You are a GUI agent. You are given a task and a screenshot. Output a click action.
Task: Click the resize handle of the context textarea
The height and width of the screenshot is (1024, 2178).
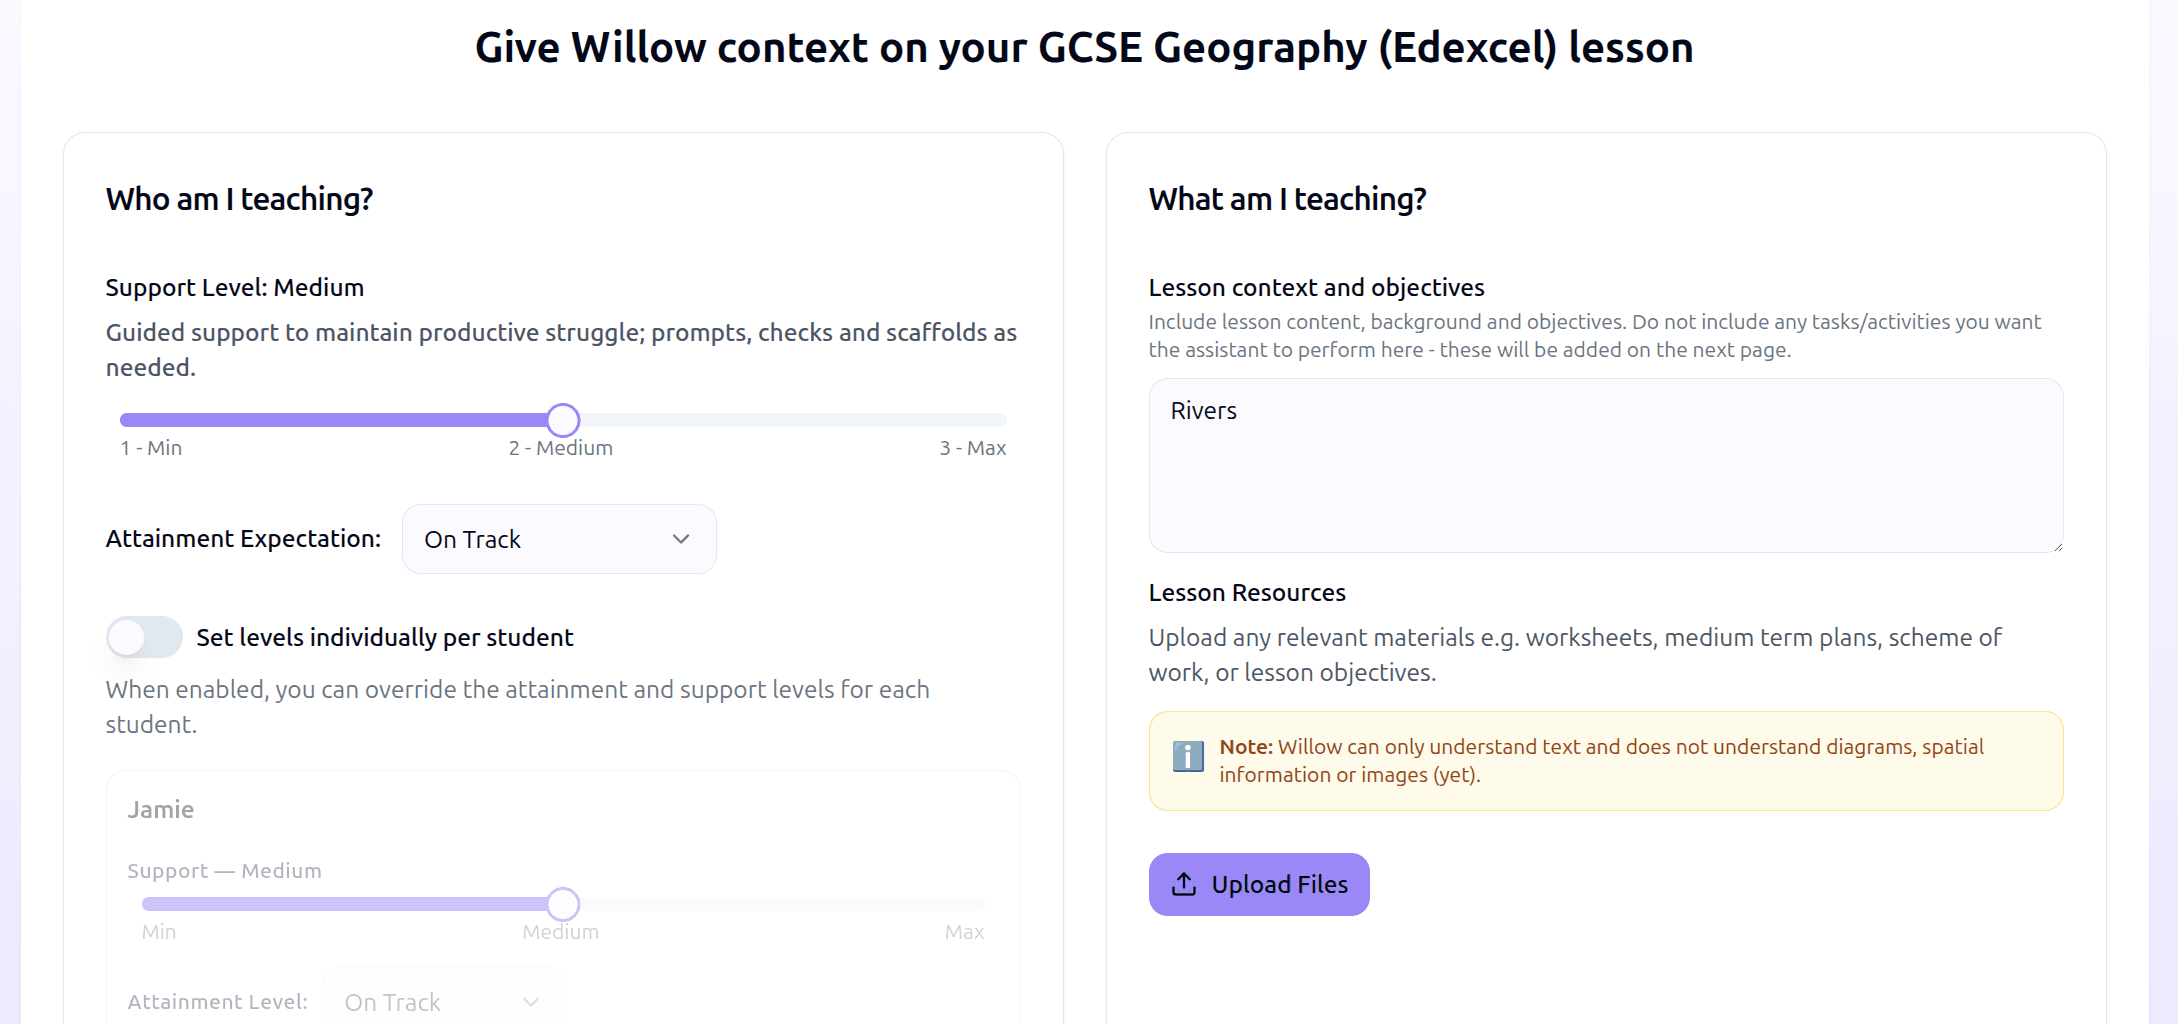click(x=2056, y=546)
